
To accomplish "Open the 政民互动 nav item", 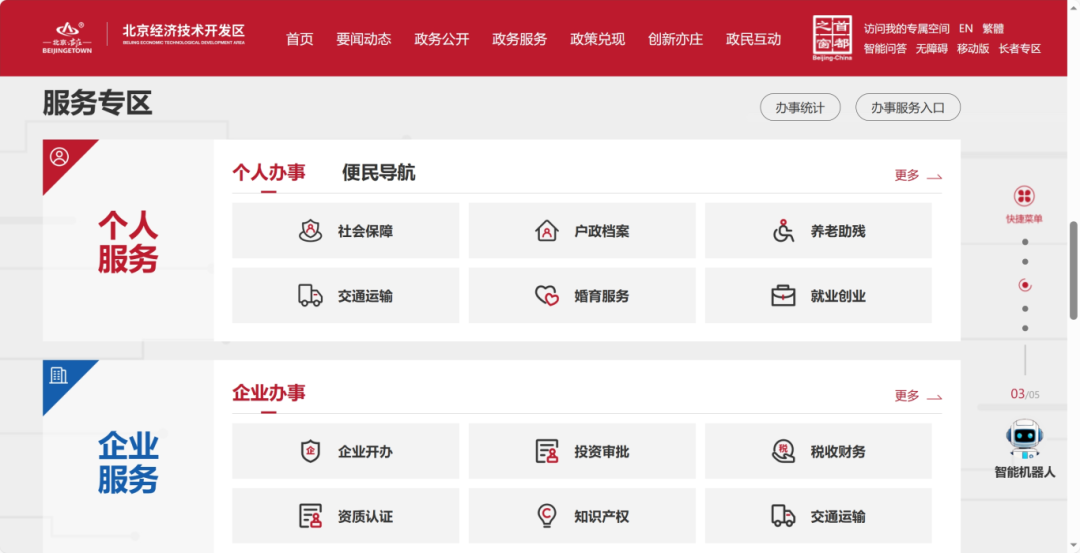I will tap(753, 39).
